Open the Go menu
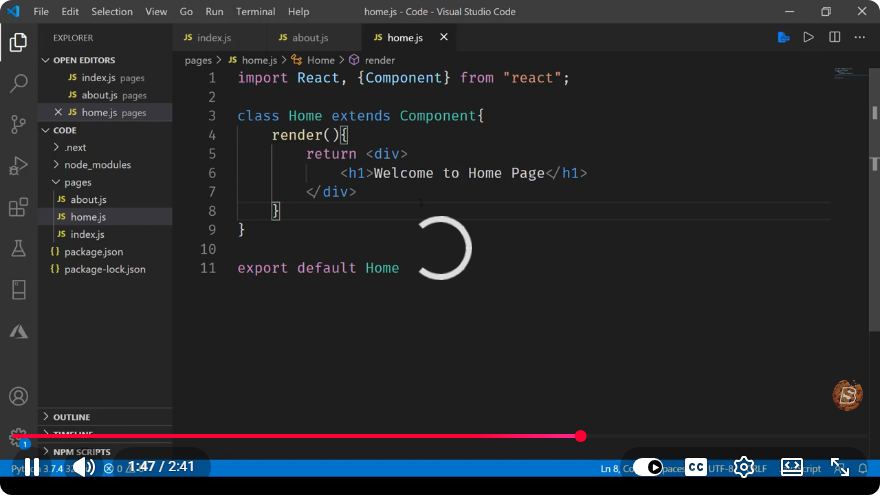 point(186,11)
